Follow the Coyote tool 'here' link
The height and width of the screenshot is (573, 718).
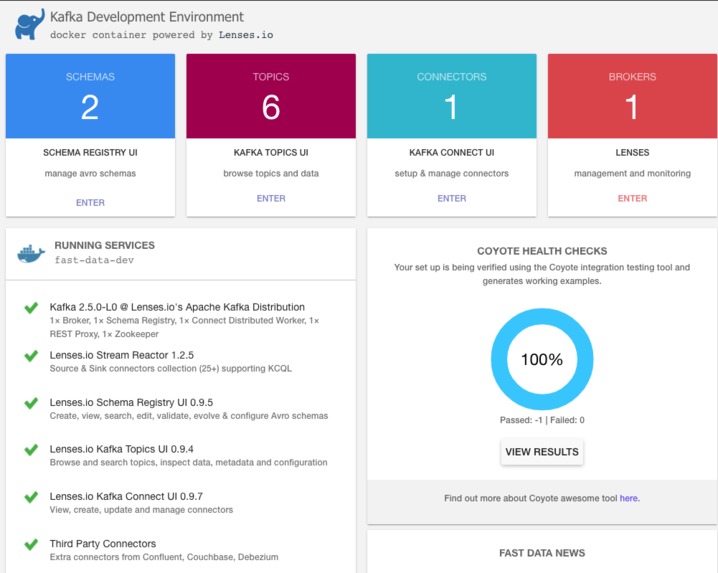pyautogui.click(x=629, y=498)
